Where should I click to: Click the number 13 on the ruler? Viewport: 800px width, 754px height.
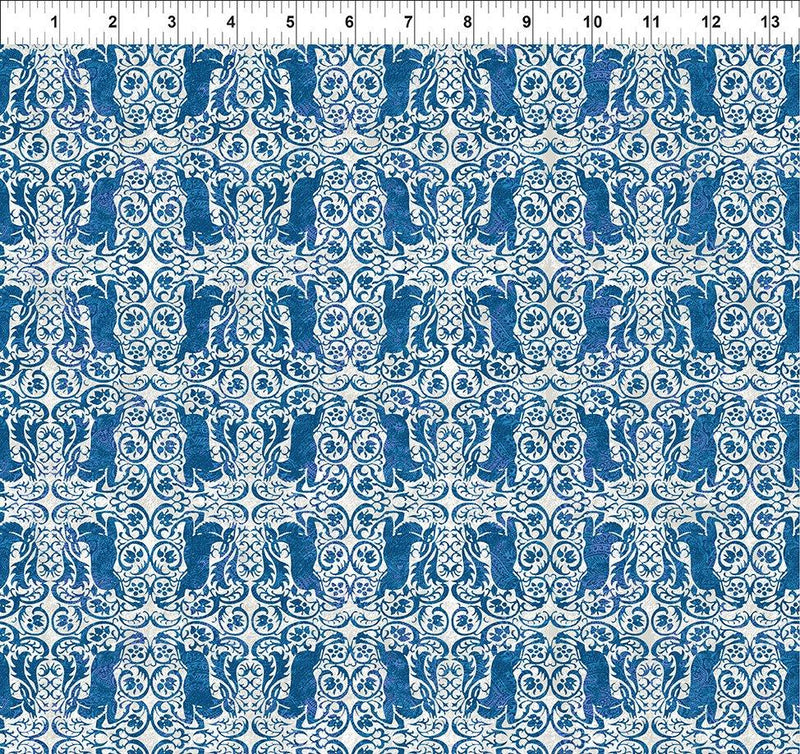pos(771,21)
